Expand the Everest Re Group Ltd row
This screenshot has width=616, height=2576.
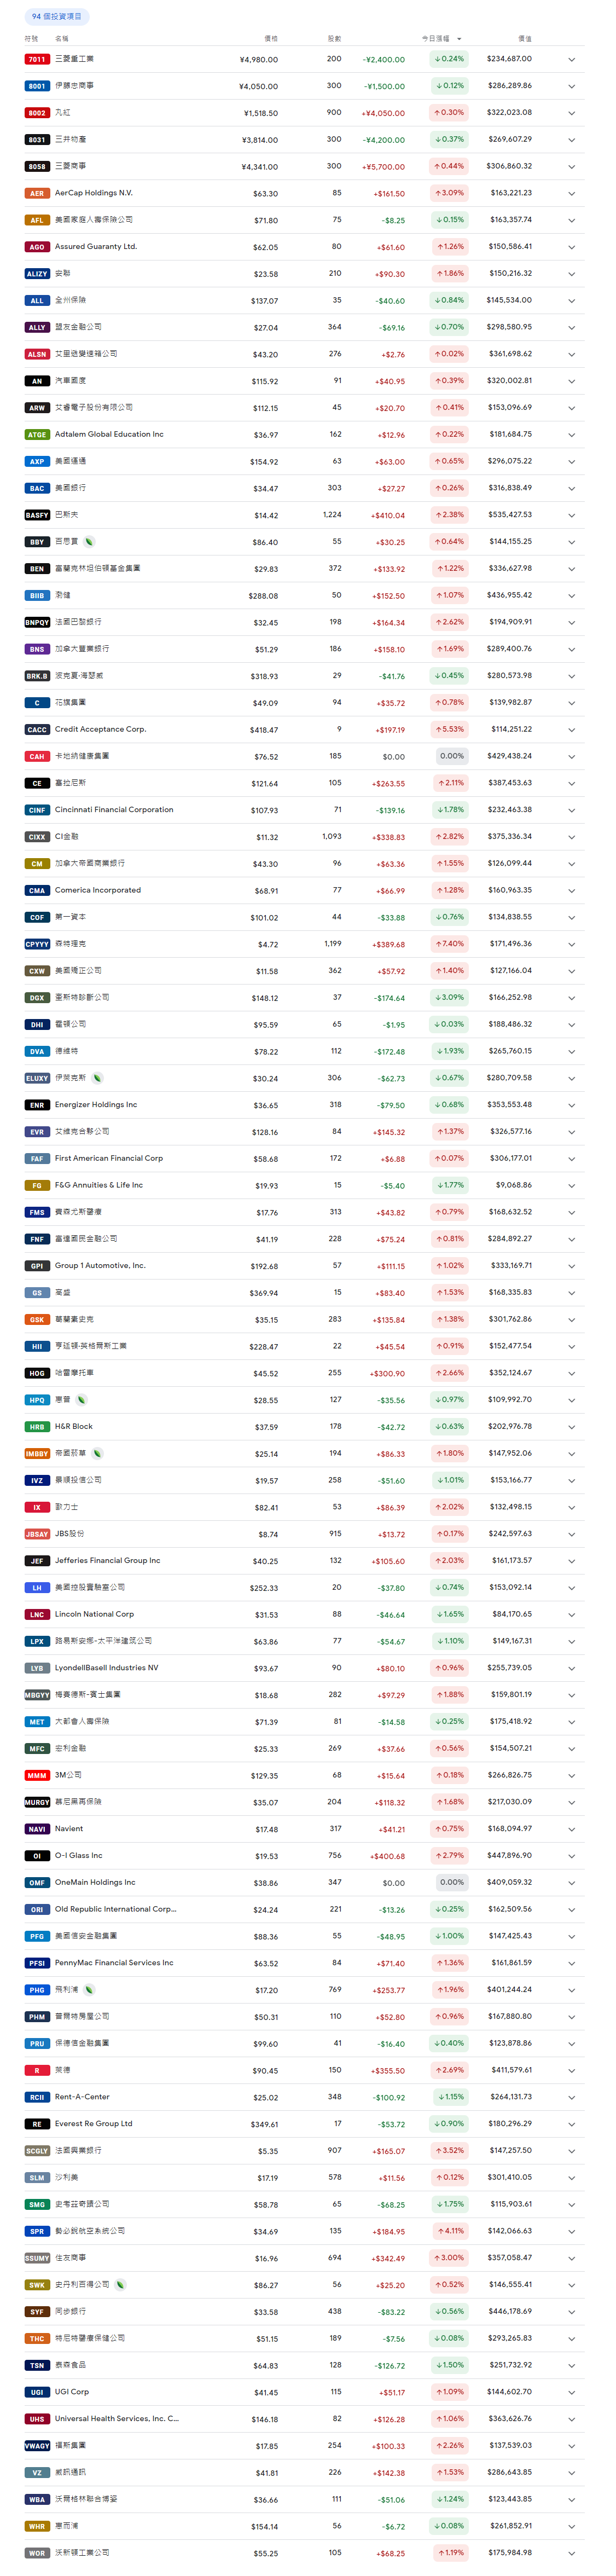pyautogui.click(x=572, y=2124)
